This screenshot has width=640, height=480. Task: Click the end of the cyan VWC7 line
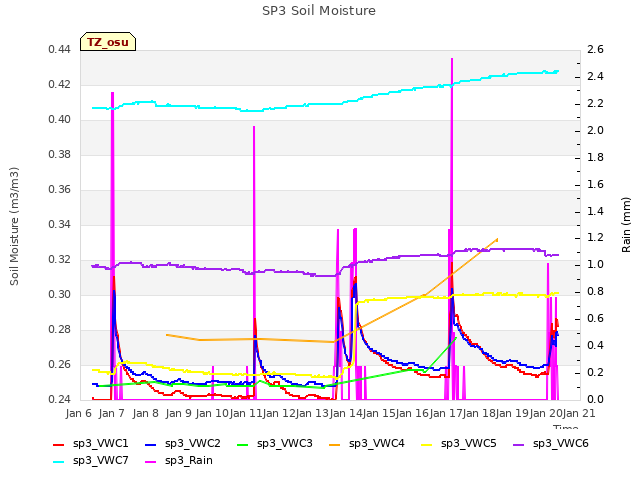click(558, 71)
